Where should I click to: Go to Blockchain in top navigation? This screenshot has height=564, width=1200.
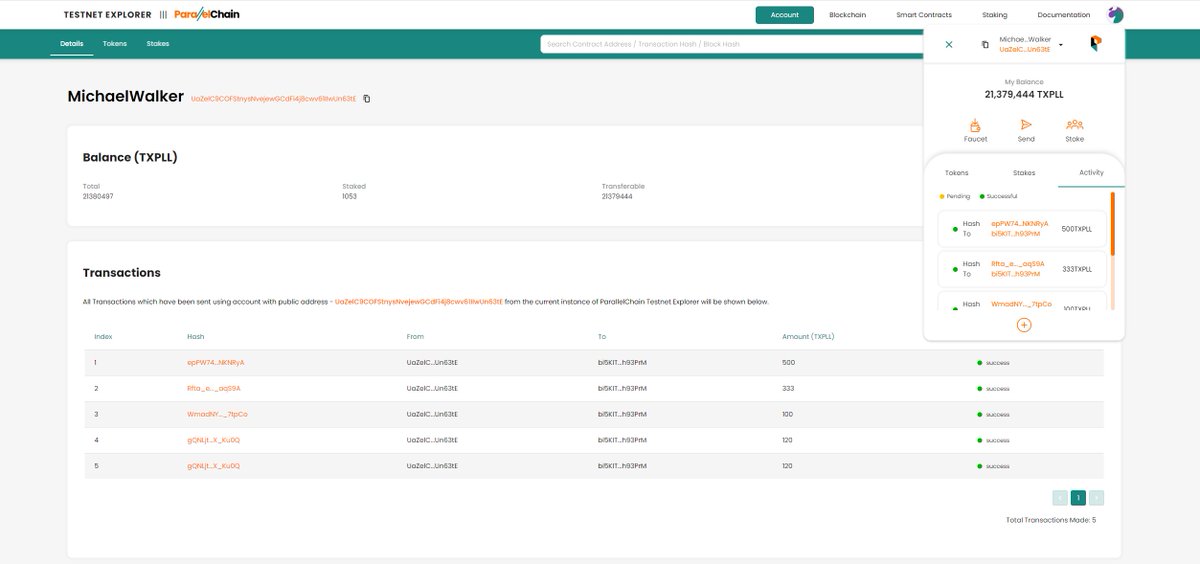[x=847, y=15]
